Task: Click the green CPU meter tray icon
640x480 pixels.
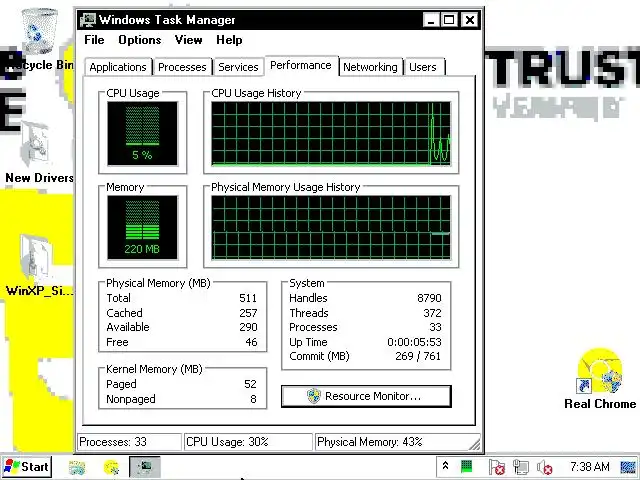Action: coord(467,466)
